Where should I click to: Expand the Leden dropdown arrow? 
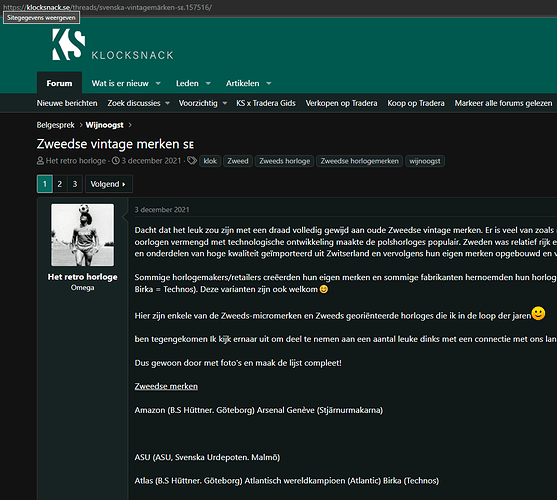[208, 83]
